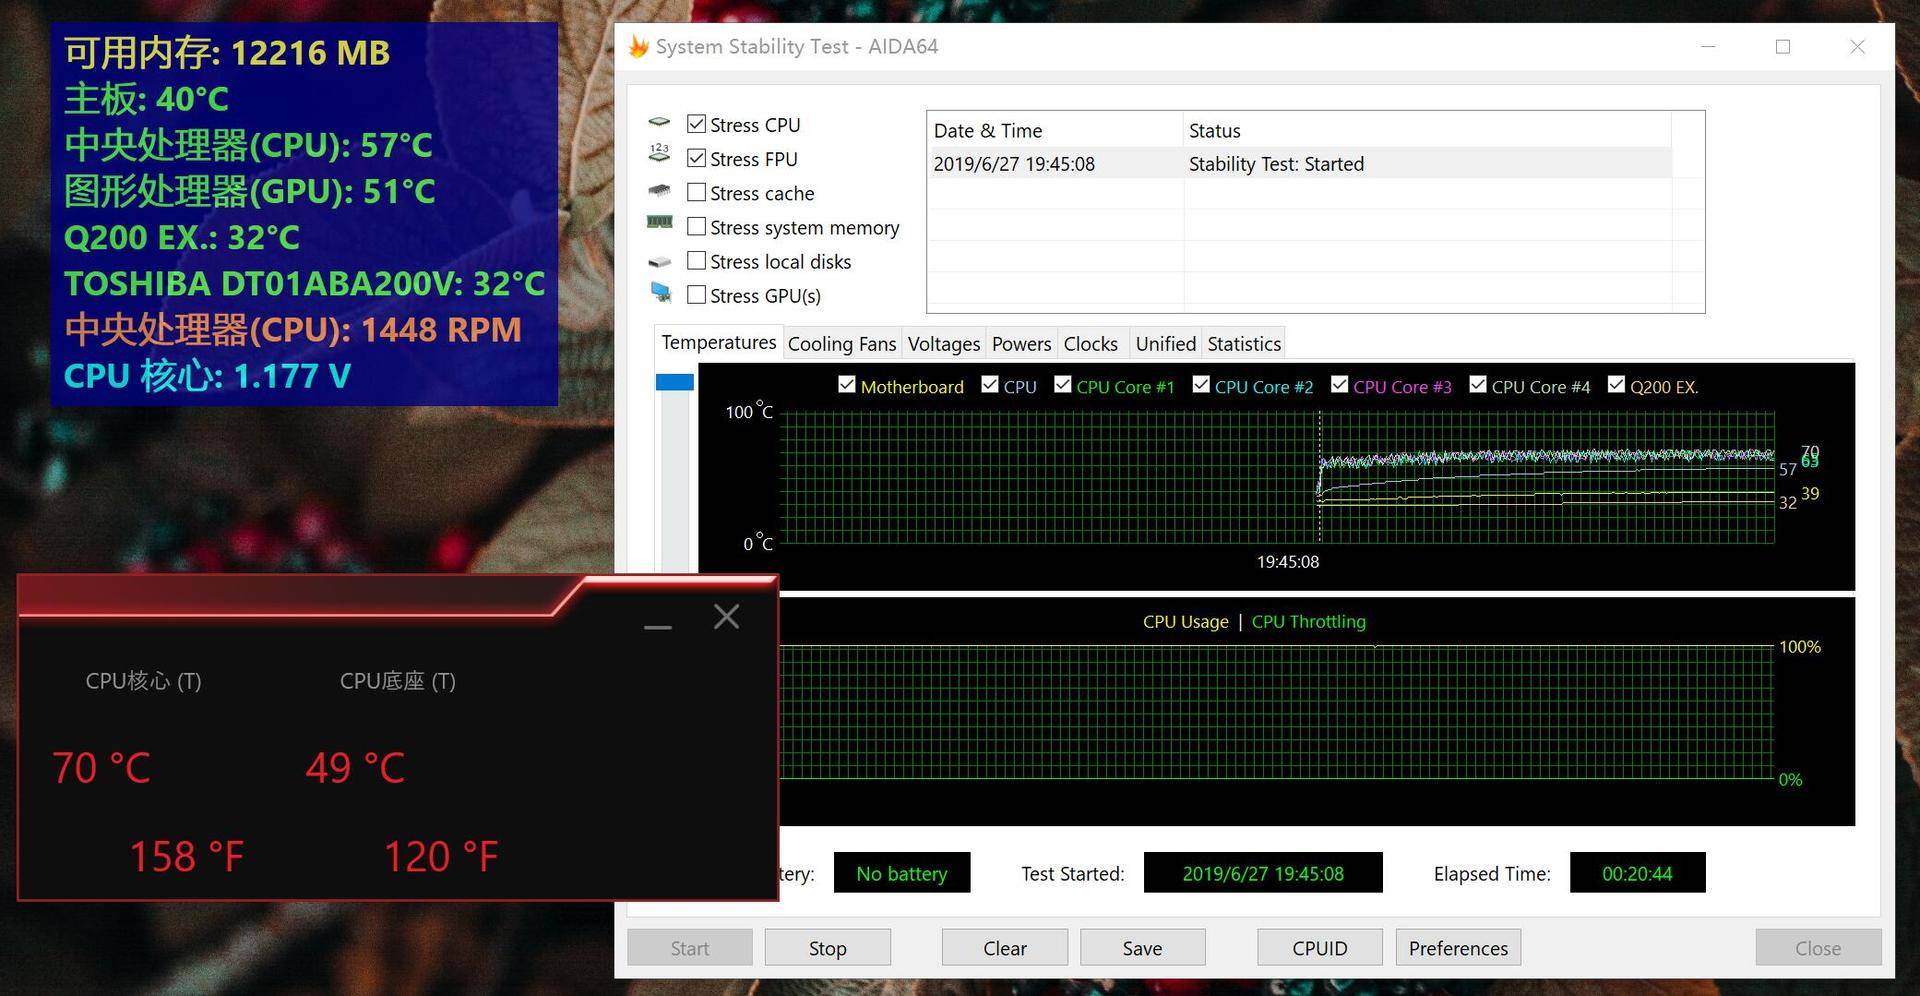Click the blue graph scale slider handle
This screenshot has height=996, width=1920.
(674, 382)
